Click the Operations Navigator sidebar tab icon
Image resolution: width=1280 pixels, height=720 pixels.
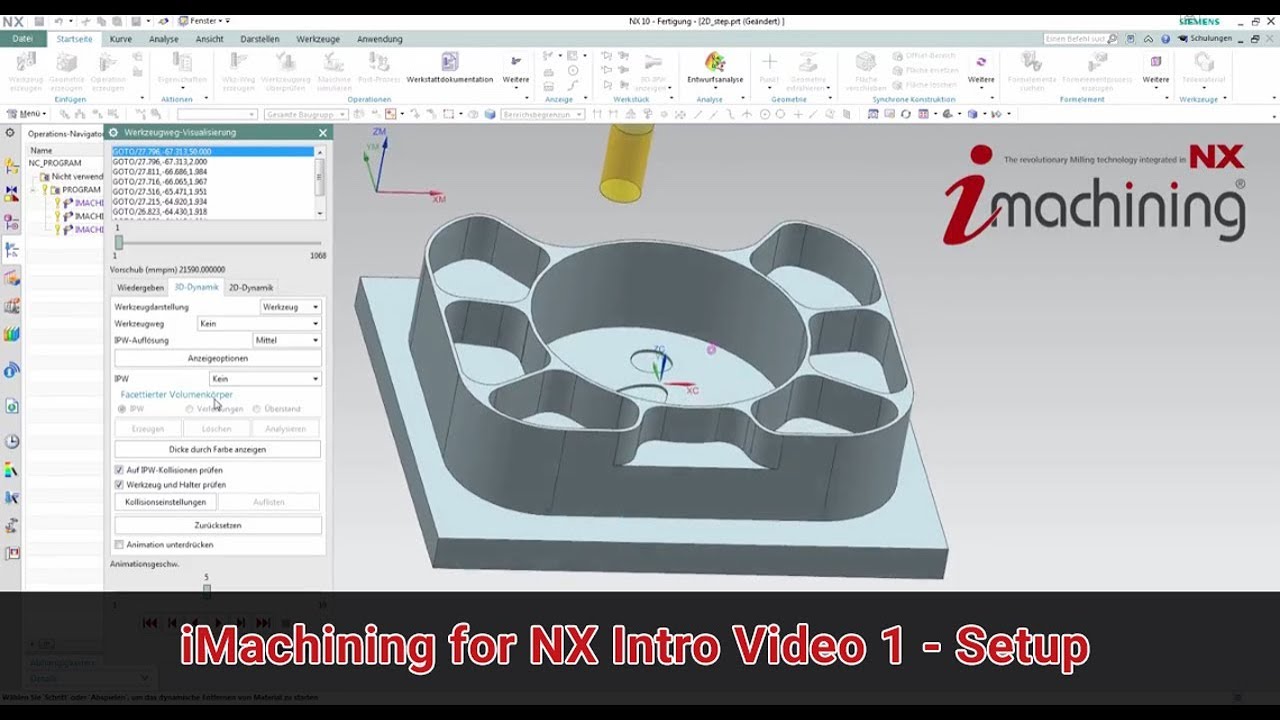pyautogui.click(x=12, y=250)
